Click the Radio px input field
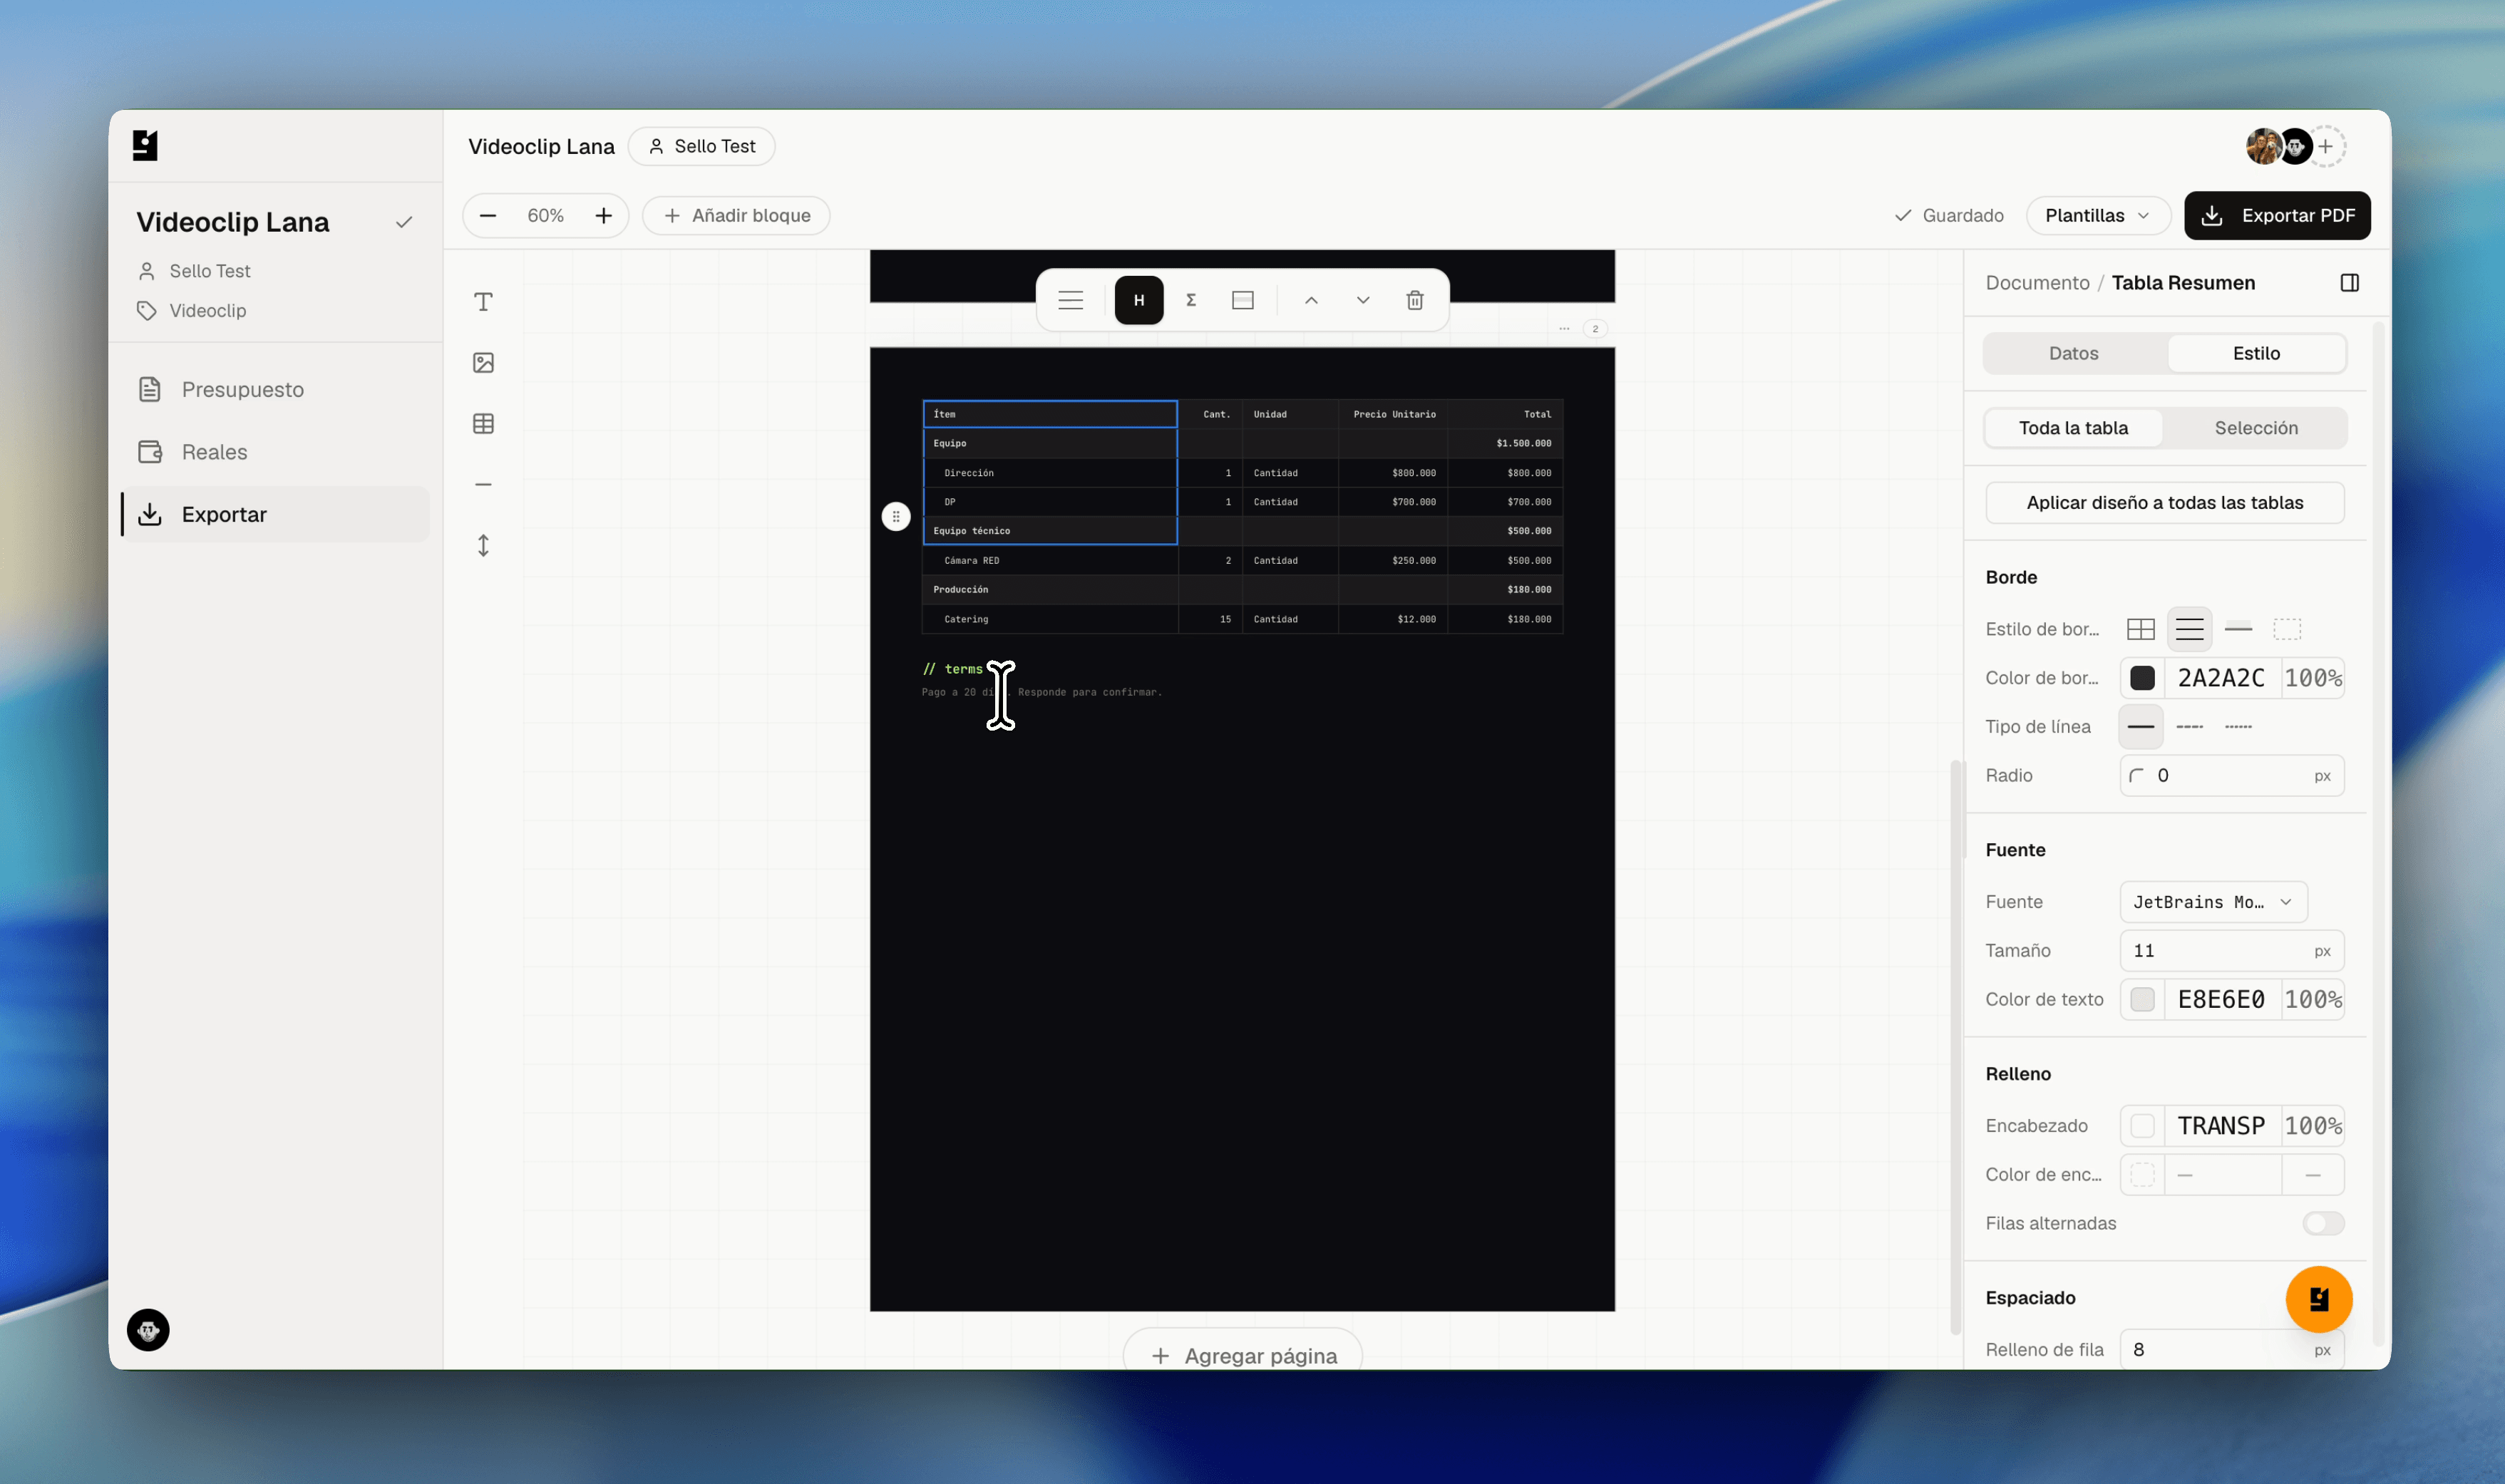 pyautogui.click(x=2232, y=776)
